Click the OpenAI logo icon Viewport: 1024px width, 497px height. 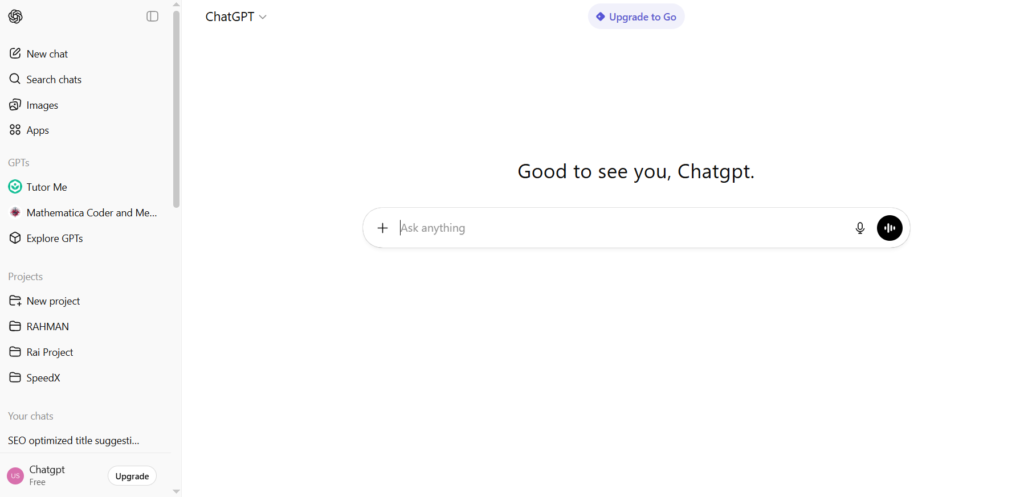[x=15, y=16]
